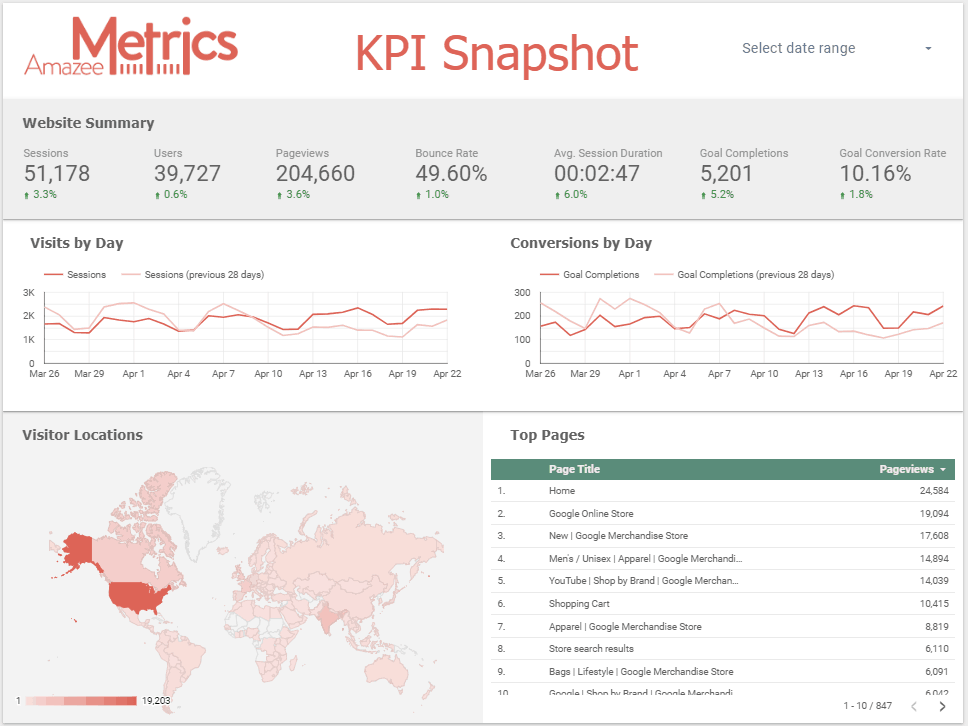
Task: Click New | Google Merchandise Store row
Action: tap(723, 536)
